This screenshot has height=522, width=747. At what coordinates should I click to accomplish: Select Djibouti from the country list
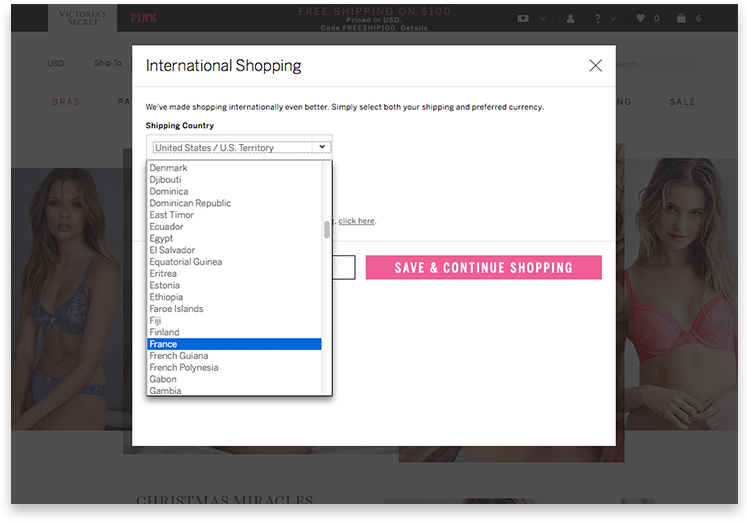234,180
